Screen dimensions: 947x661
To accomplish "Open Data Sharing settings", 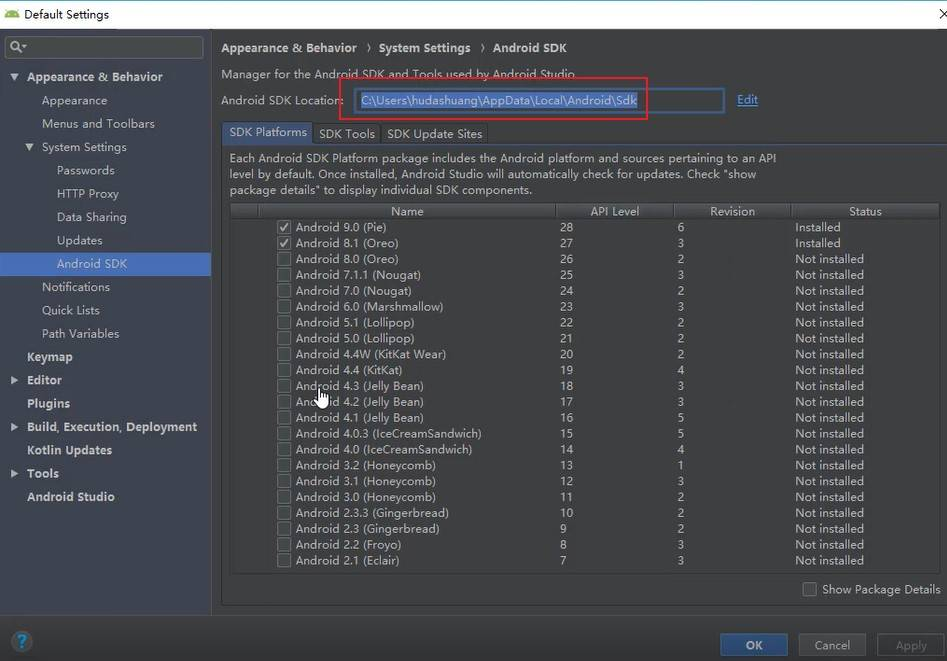I will pyautogui.click(x=92, y=217).
